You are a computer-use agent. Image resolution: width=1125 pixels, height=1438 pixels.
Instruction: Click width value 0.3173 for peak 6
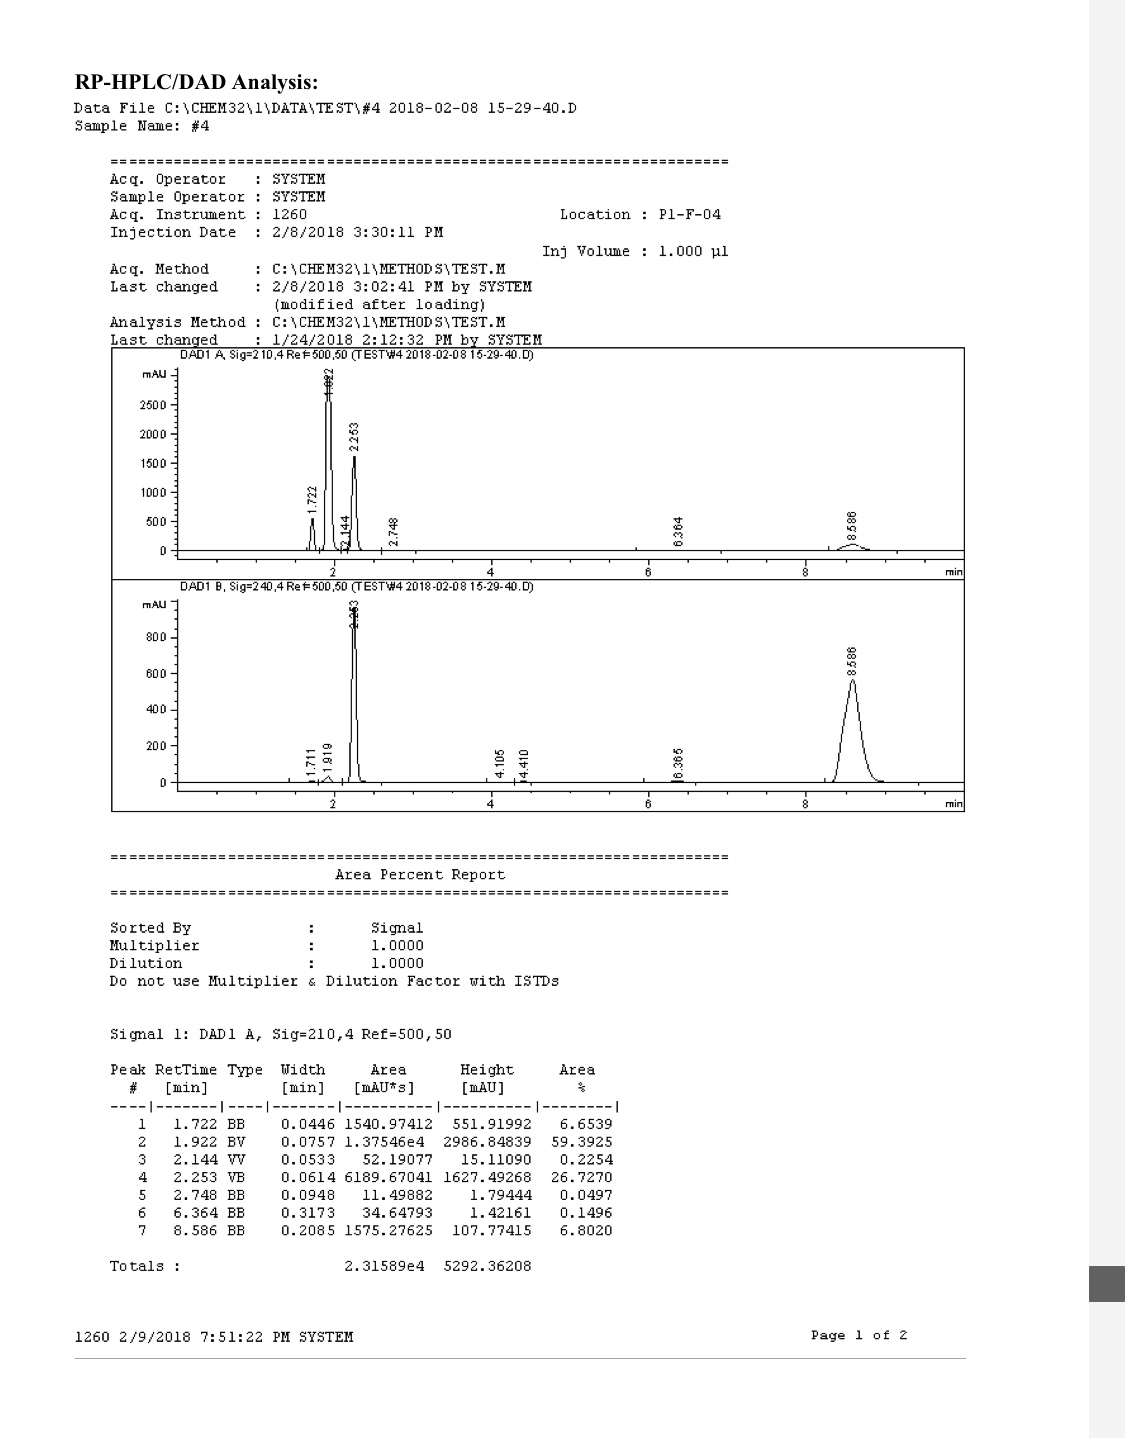pyautogui.click(x=308, y=1213)
